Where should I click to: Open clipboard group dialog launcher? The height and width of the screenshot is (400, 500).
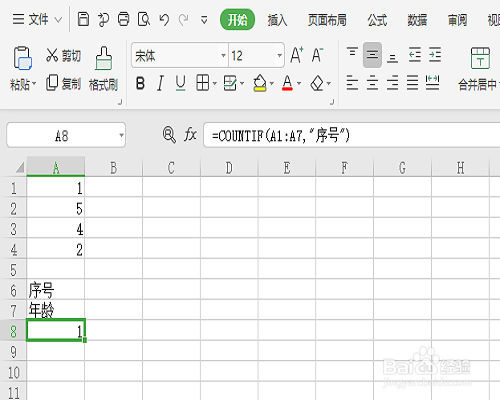click(x=120, y=102)
